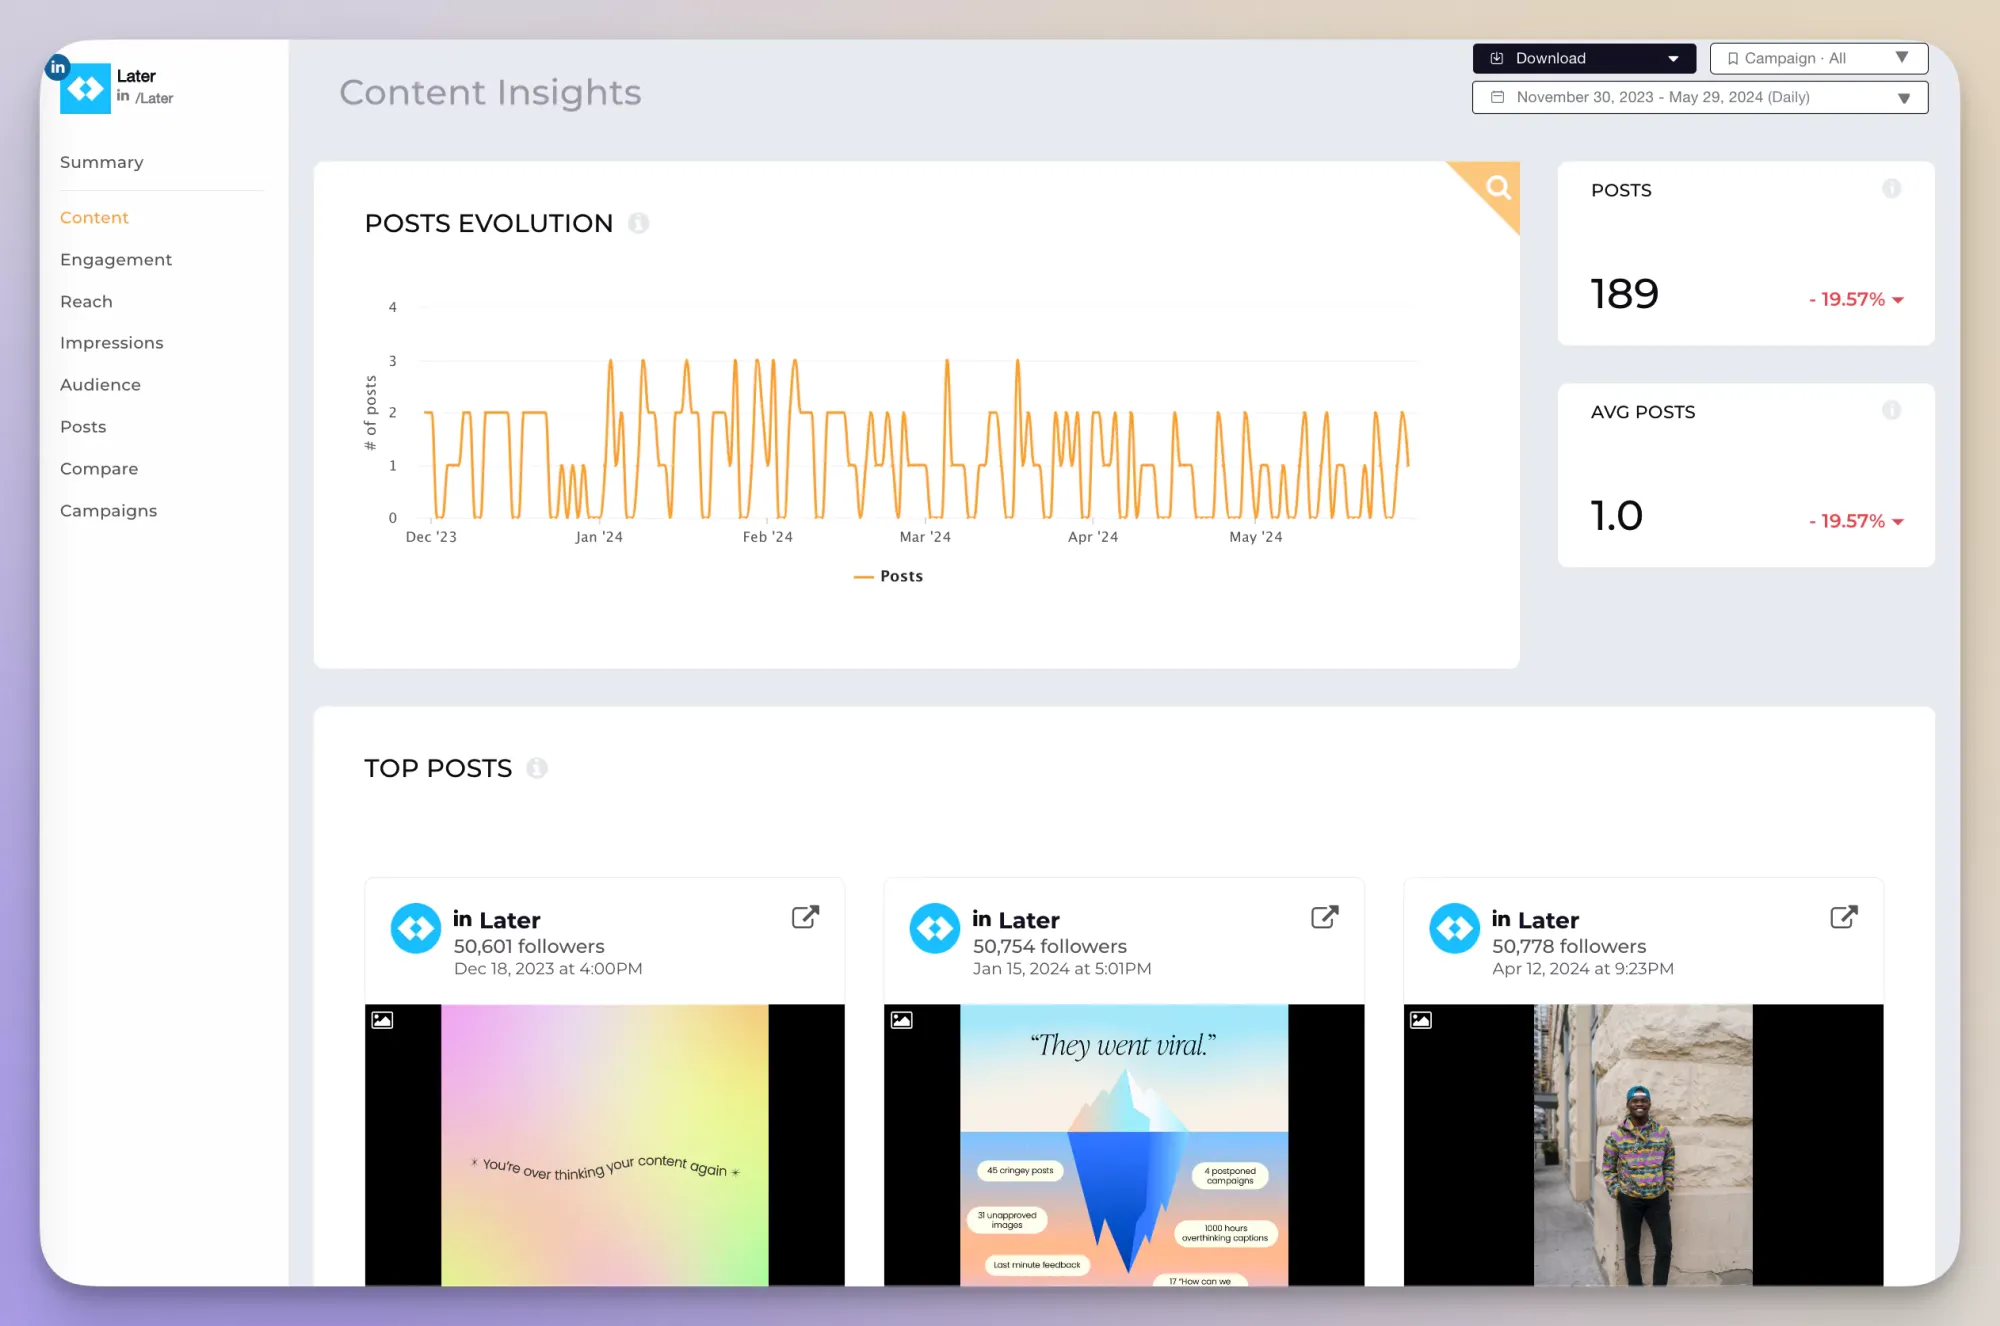Click the 189 posts value
Screen dimensions: 2000x1326
point(1625,294)
